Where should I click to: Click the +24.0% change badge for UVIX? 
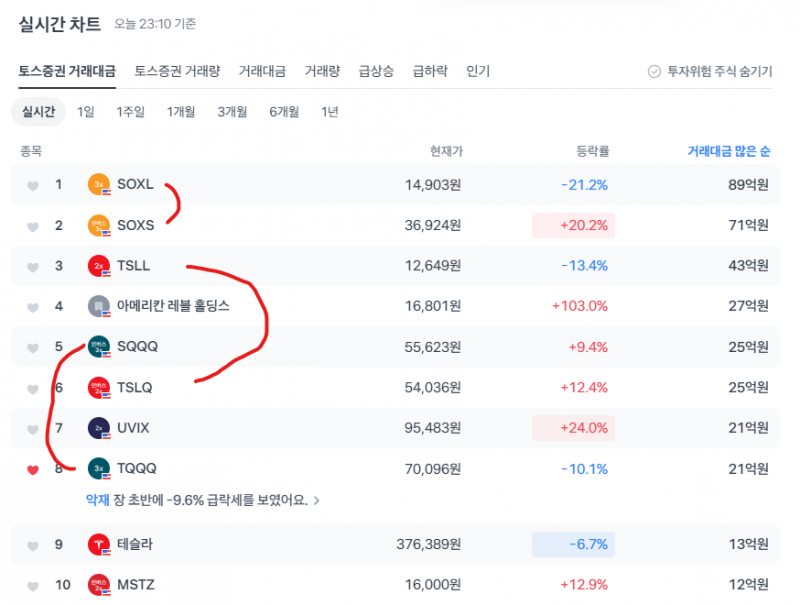[x=573, y=428]
